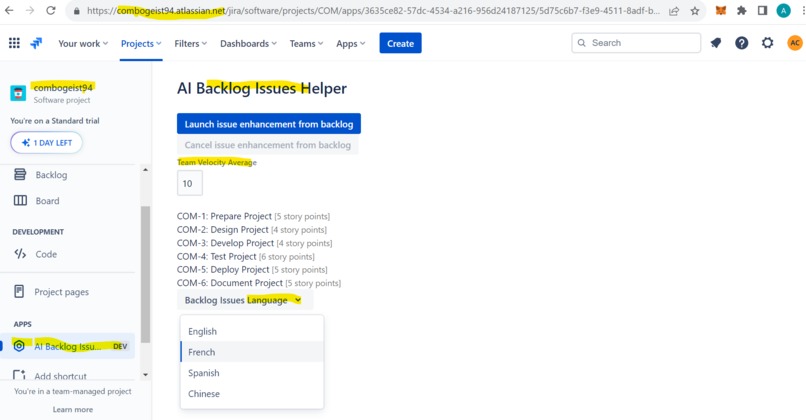Click the combogeist94 project avatar icon
The width and height of the screenshot is (806, 420).
point(18,93)
